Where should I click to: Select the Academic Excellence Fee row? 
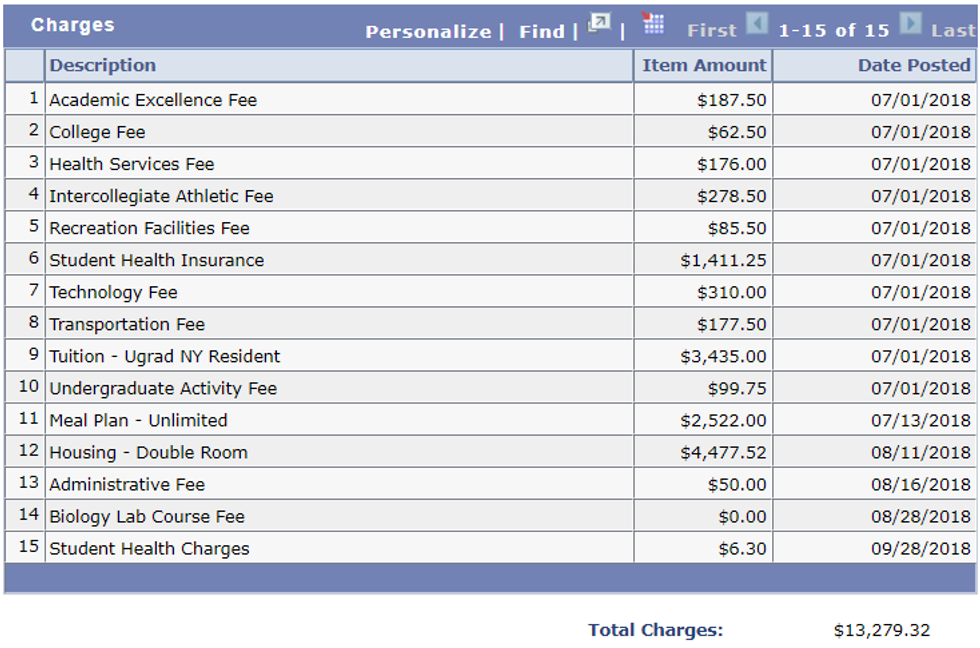pyautogui.click(x=153, y=100)
